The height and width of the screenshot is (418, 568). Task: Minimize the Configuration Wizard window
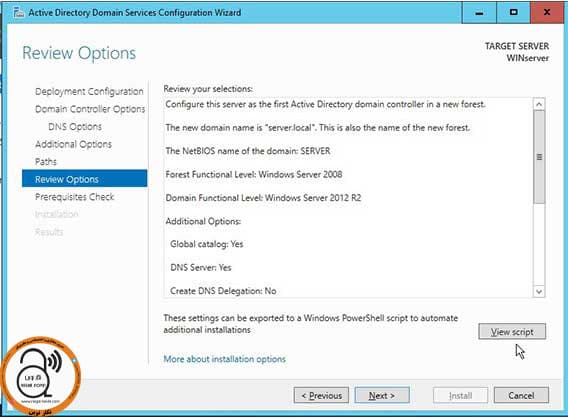point(479,12)
